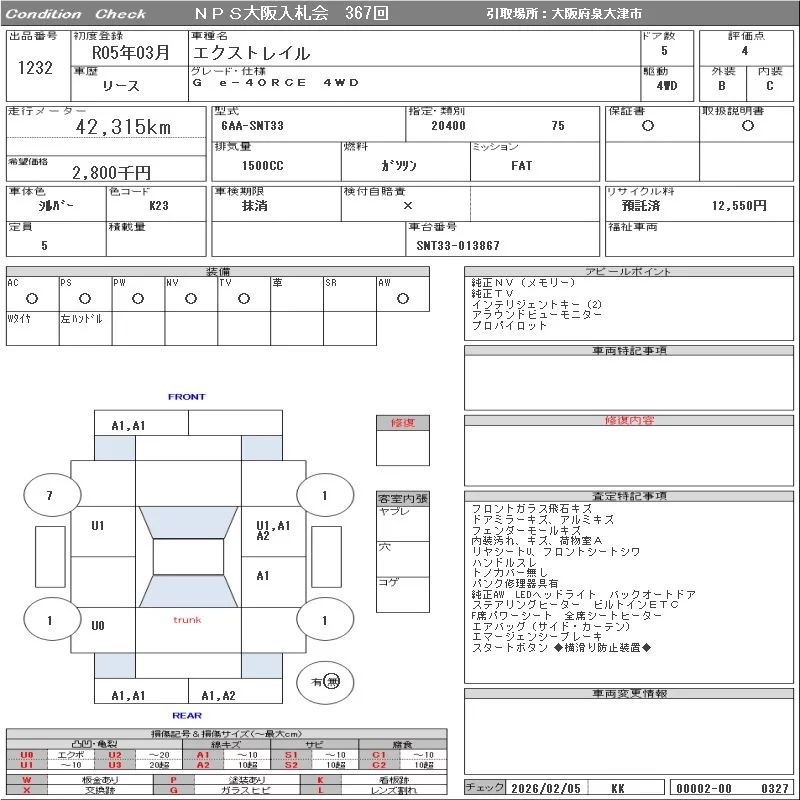Screen dimensions: 800x800
Task: Click the AW equipment circle
Action: pos(403,298)
